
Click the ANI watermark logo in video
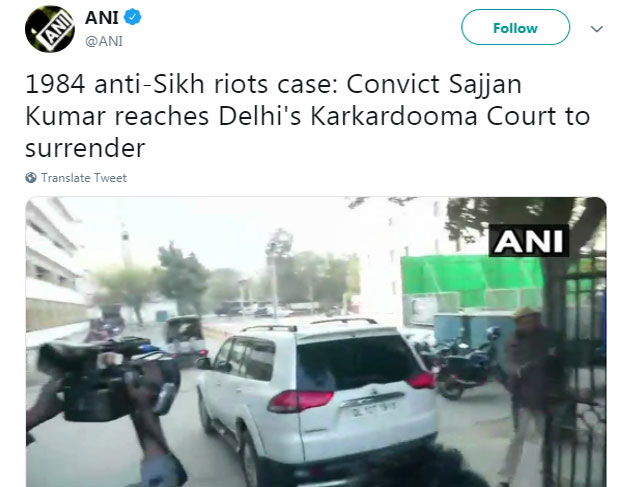tap(529, 241)
